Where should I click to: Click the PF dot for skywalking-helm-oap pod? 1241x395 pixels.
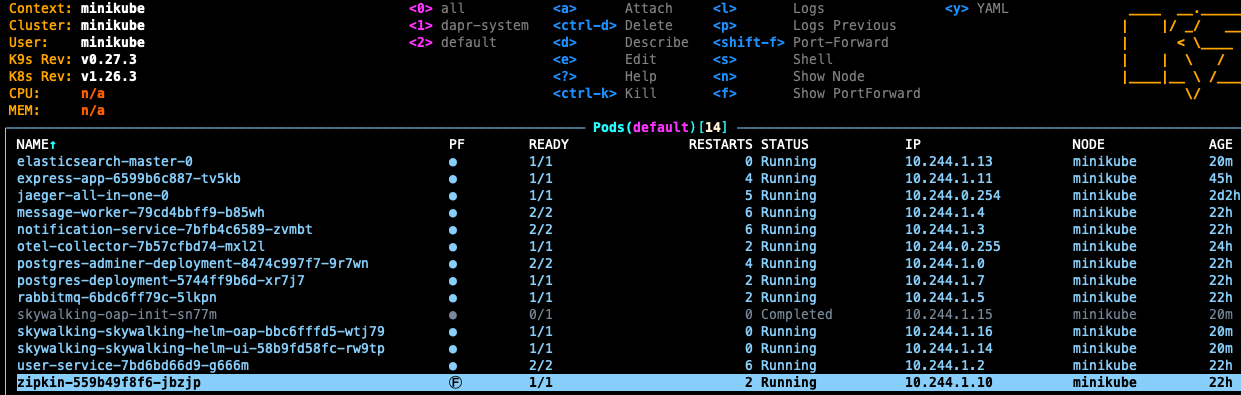(x=454, y=332)
